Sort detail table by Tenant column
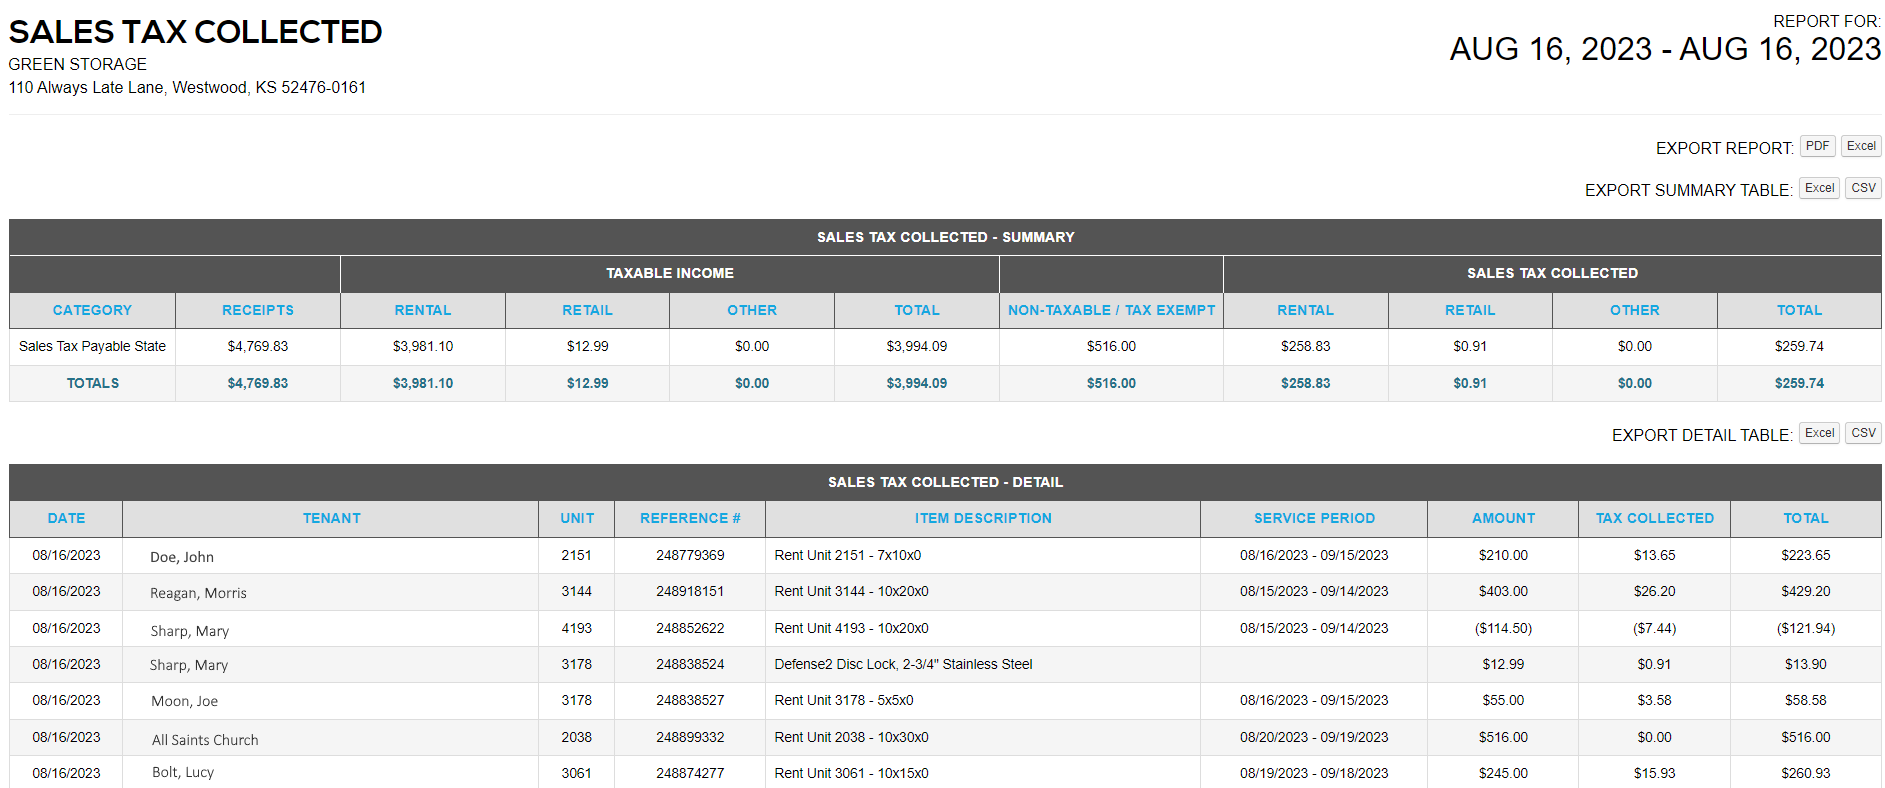Image resolution: width=1885 pixels, height=788 pixels. click(331, 518)
